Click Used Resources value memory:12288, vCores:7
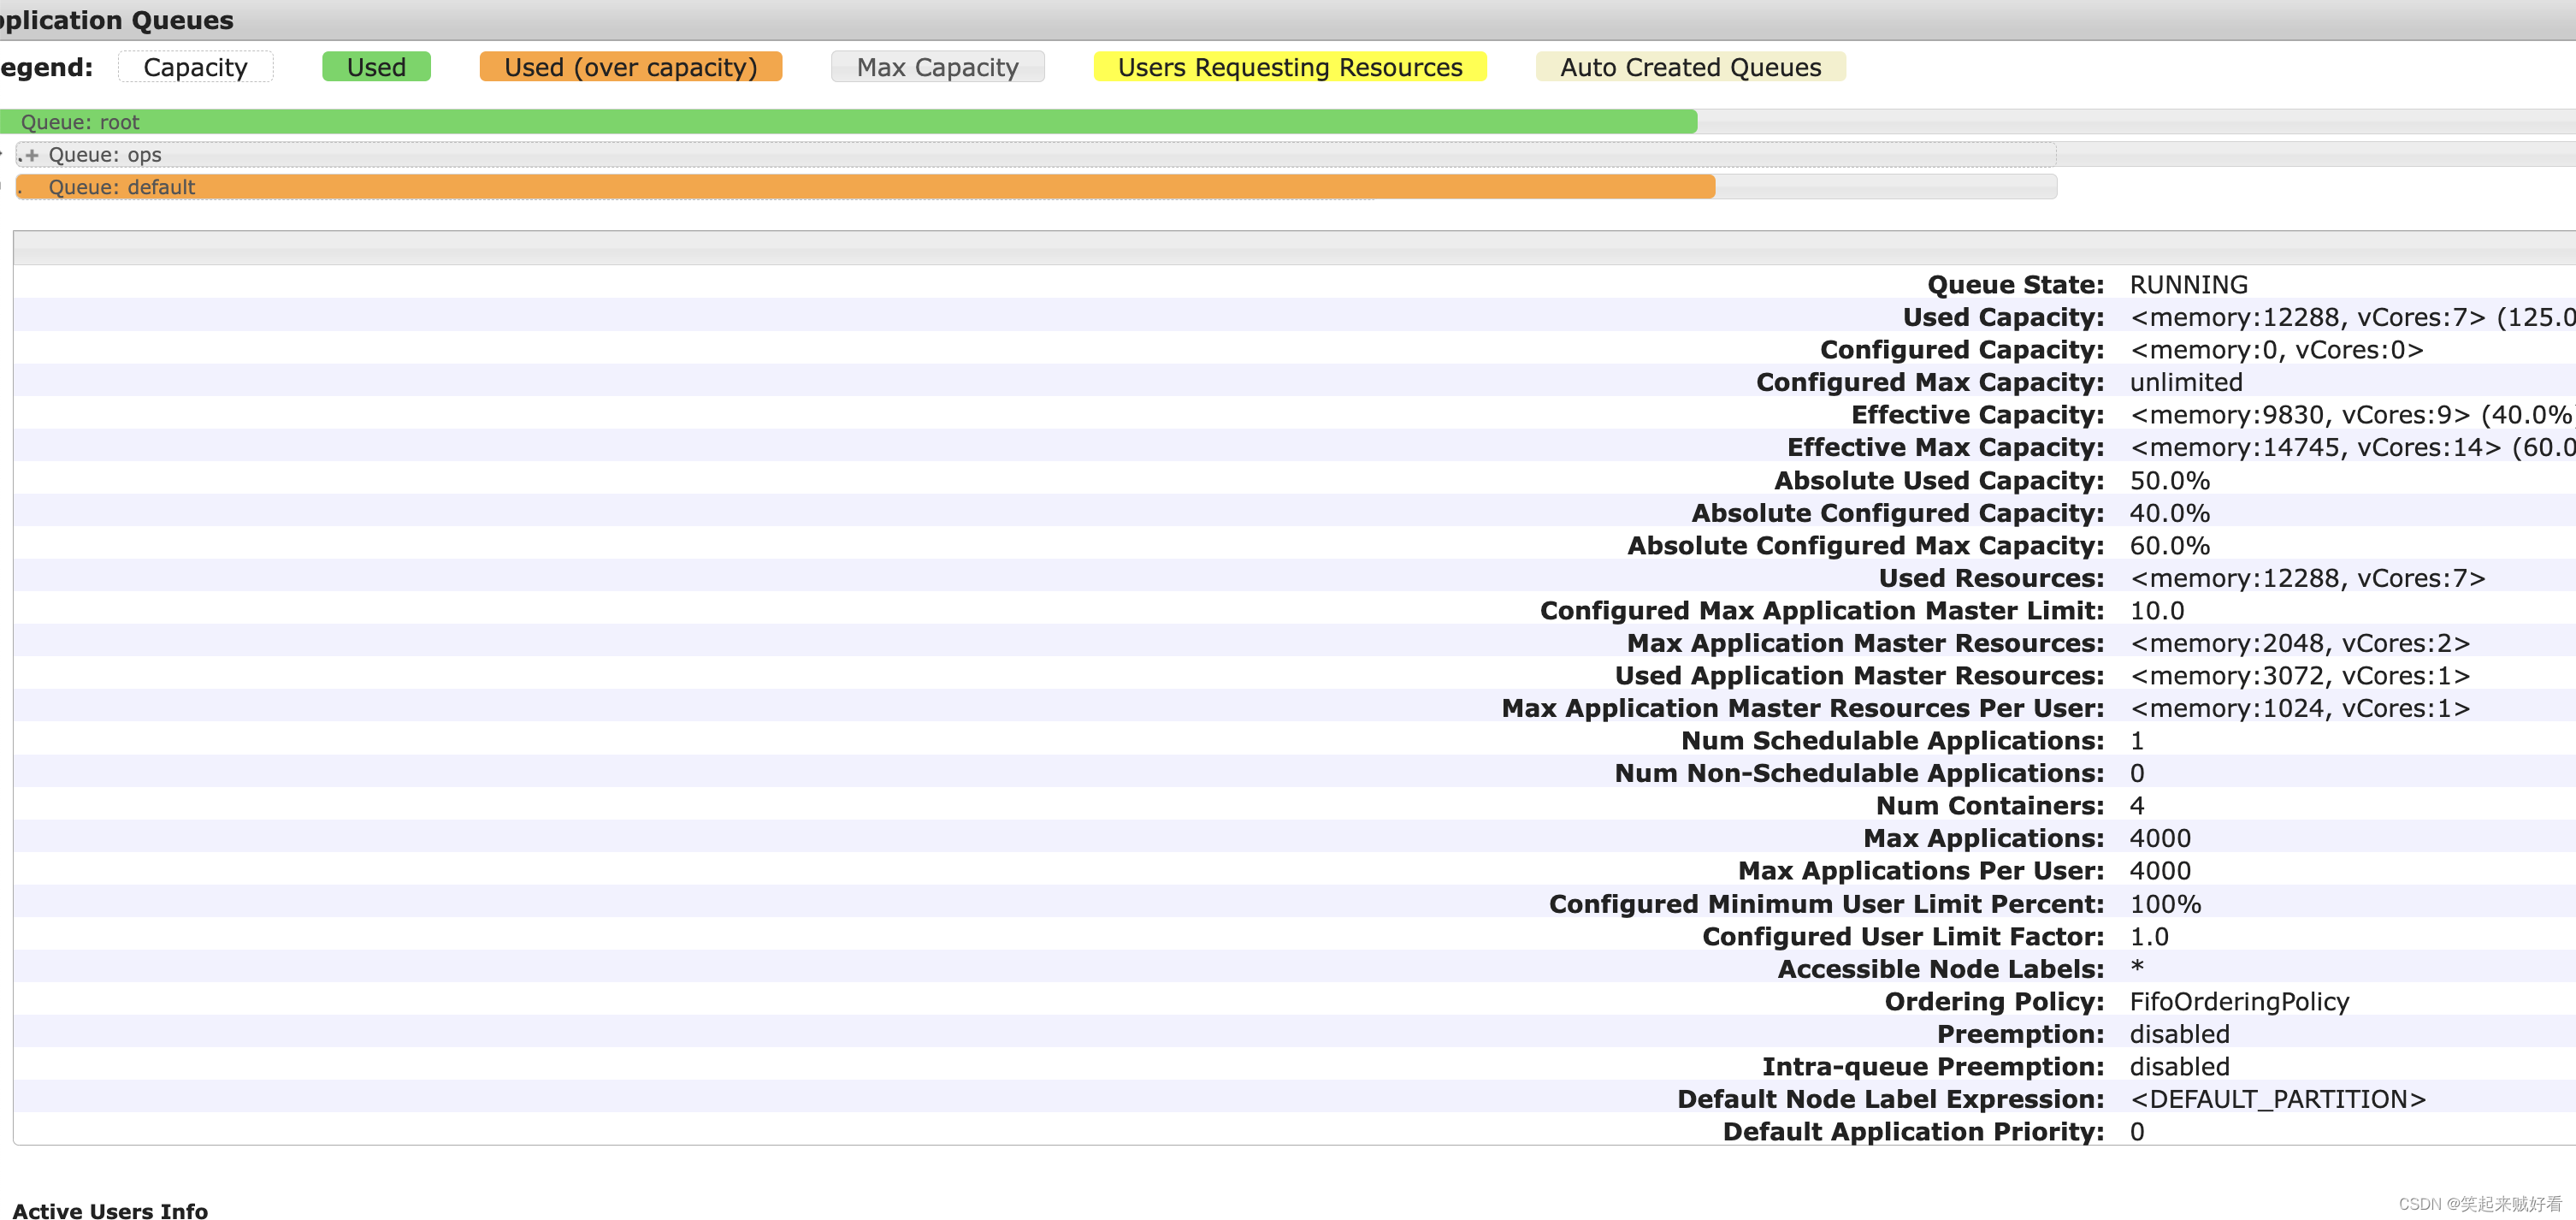The width and height of the screenshot is (2576, 1220). (x=2307, y=578)
